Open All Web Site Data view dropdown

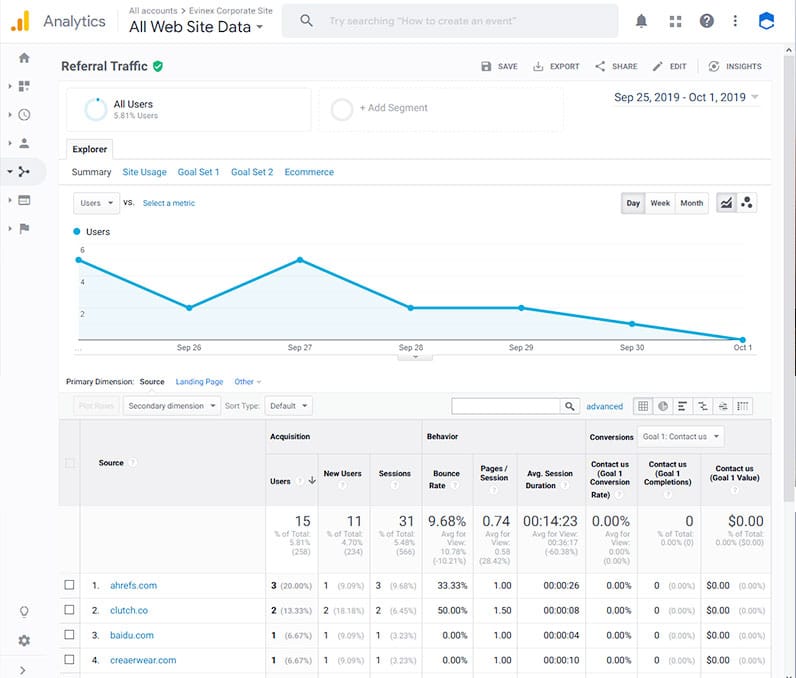tap(196, 27)
